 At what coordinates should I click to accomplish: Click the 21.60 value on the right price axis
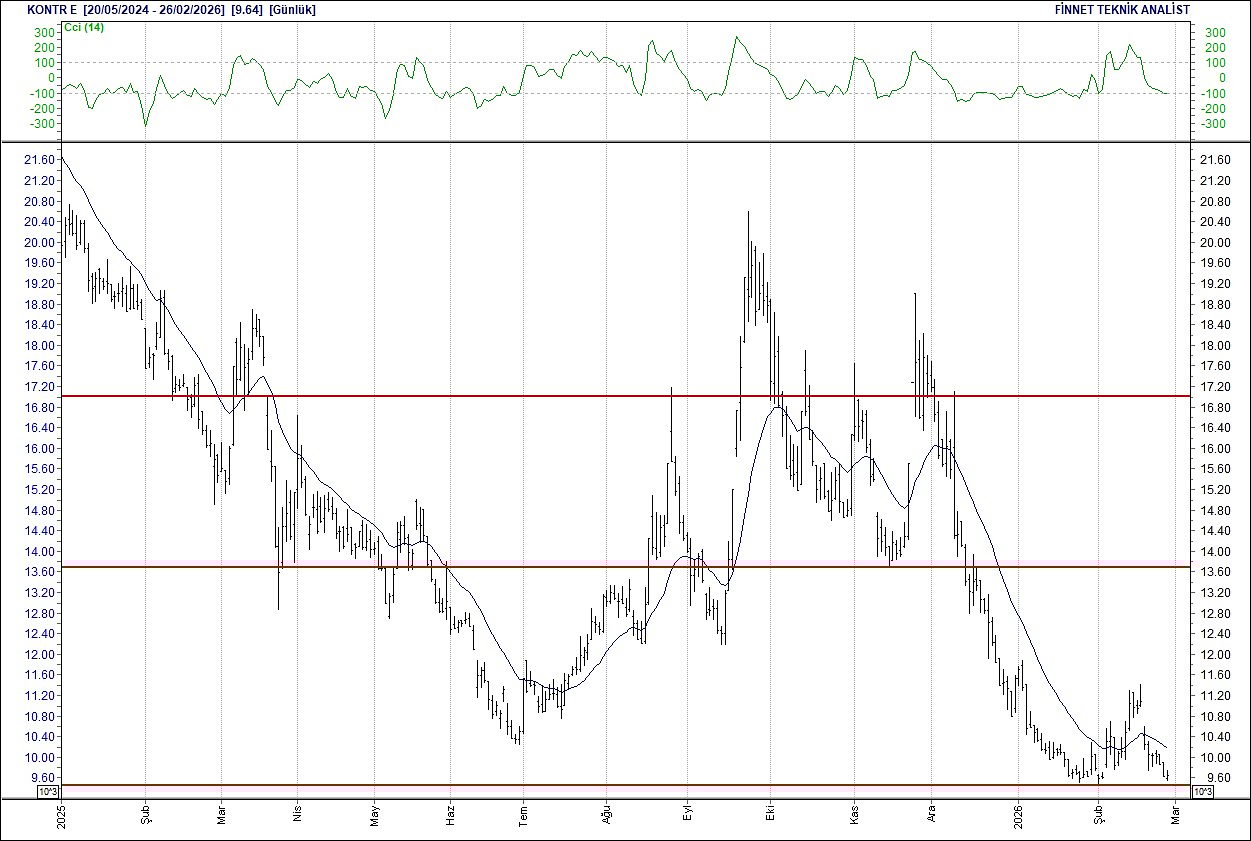click(x=1214, y=159)
